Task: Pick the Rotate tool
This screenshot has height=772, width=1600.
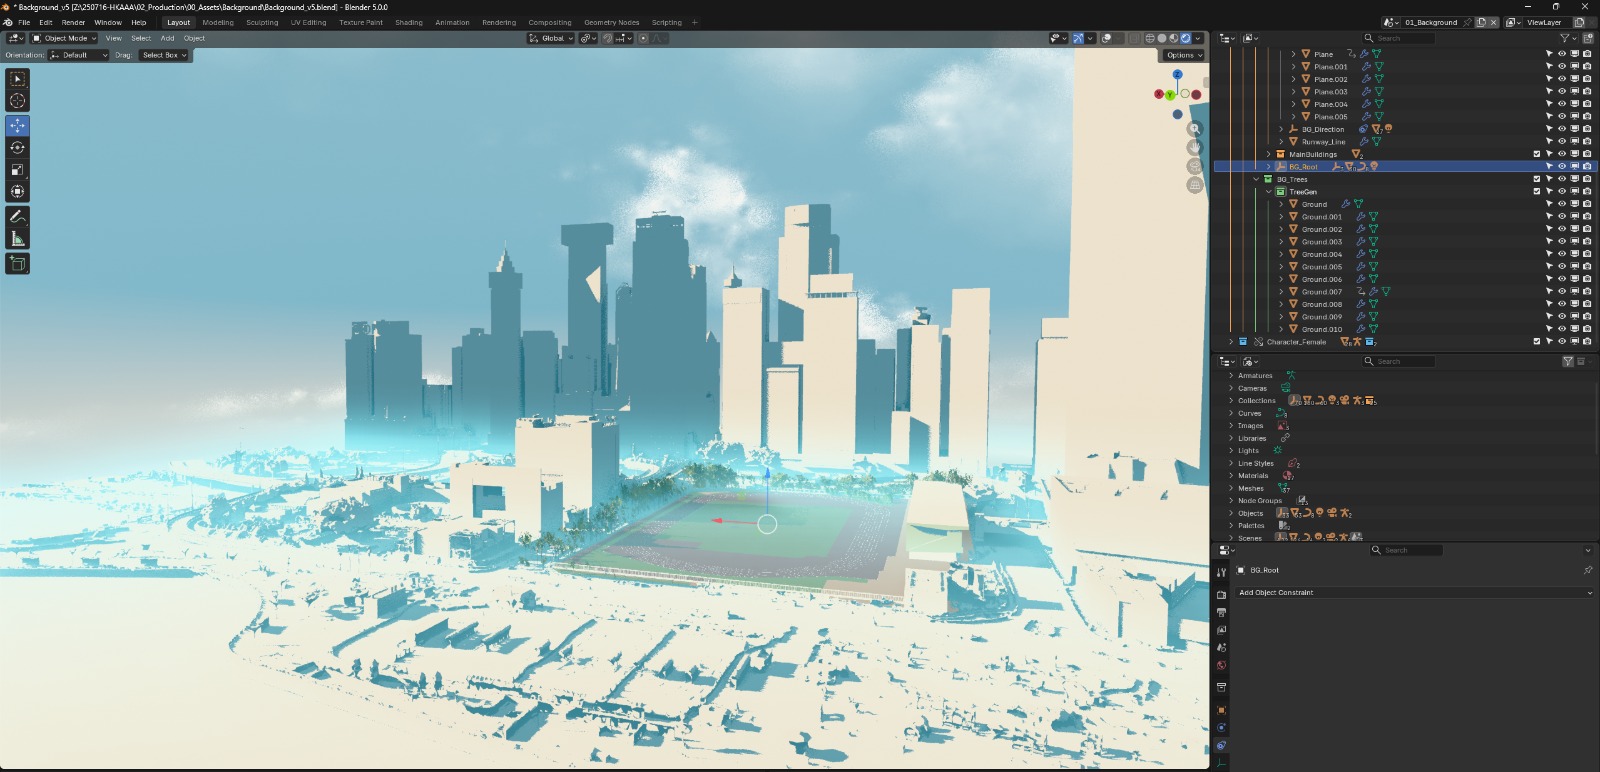Action: pyautogui.click(x=17, y=147)
